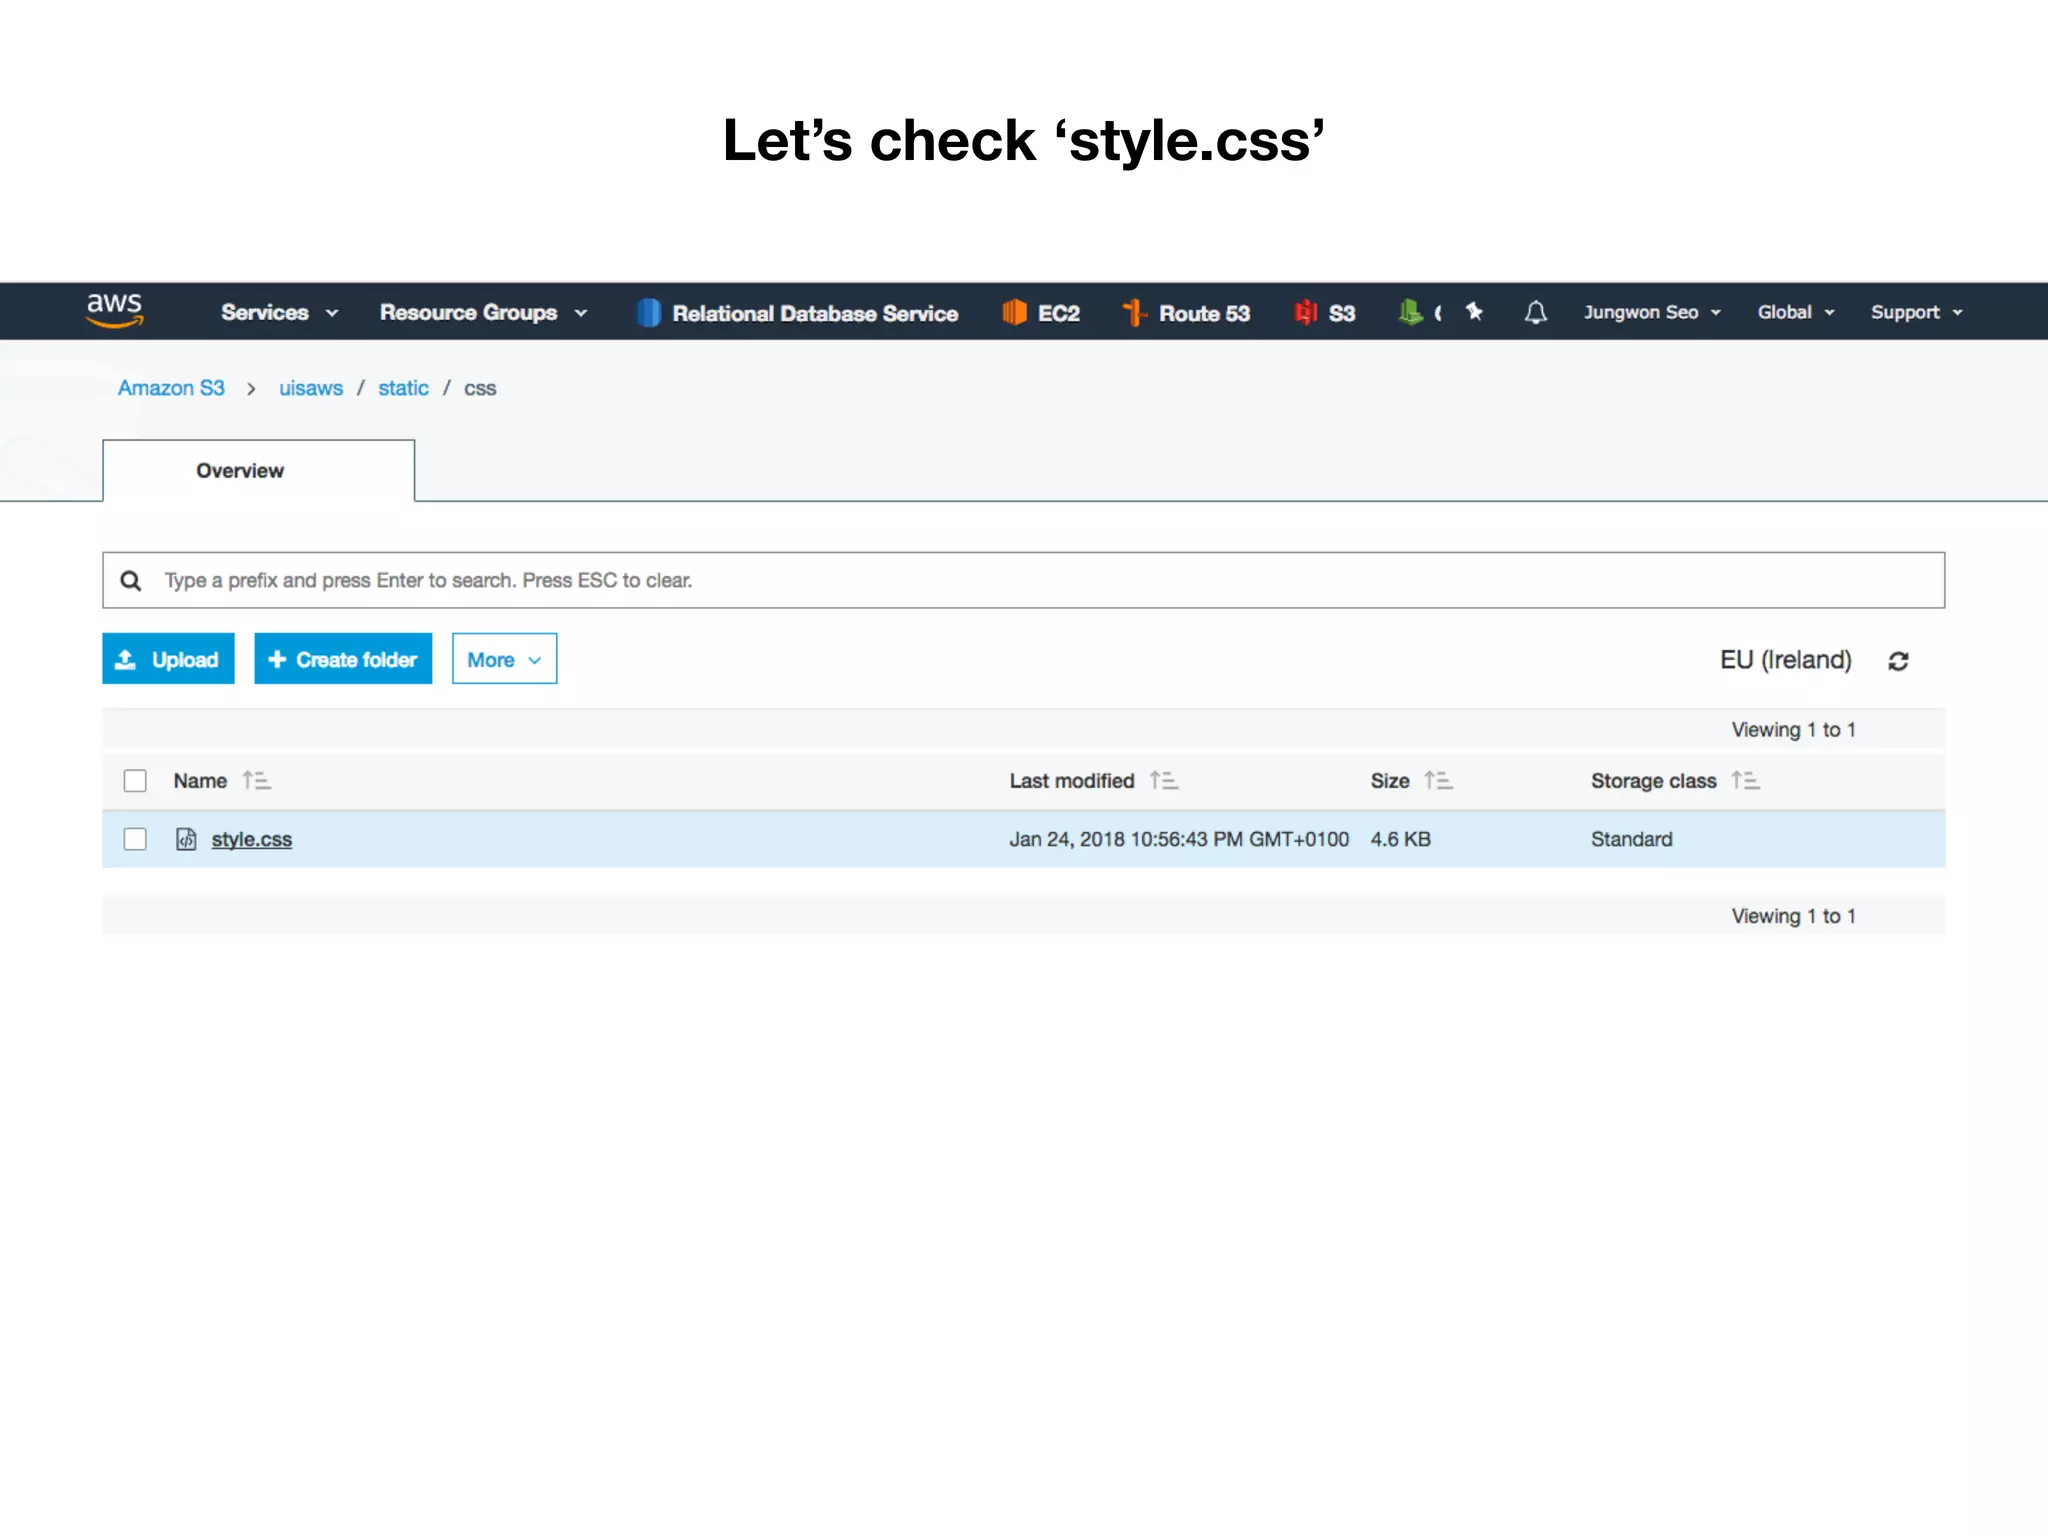Refresh the object list

[x=1898, y=661]
